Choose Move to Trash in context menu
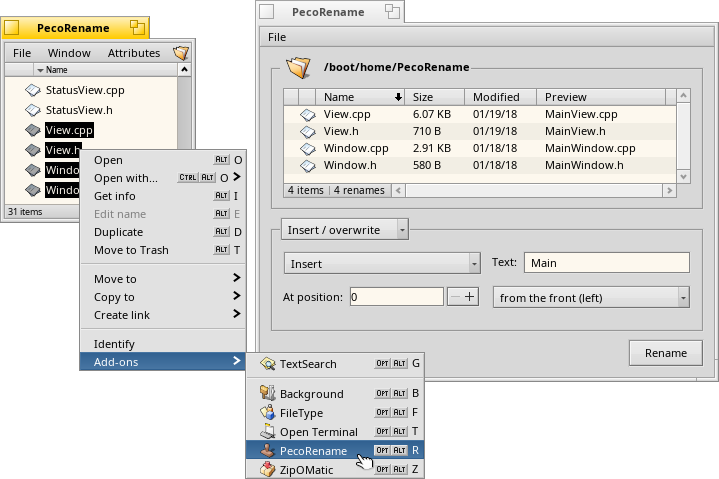 164,250
